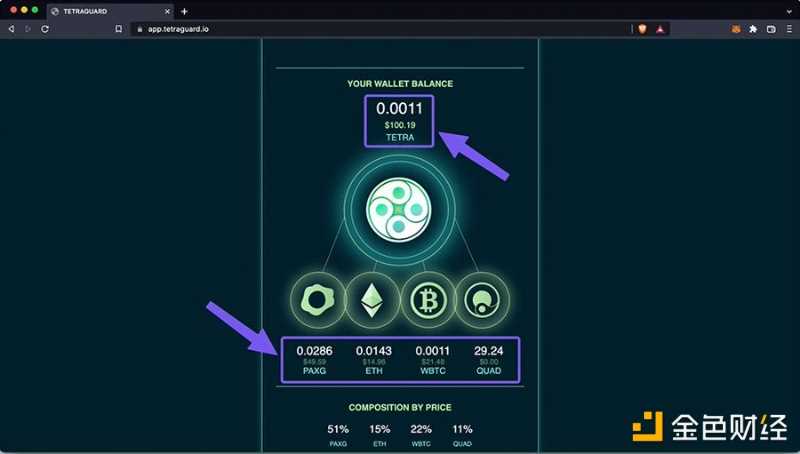Viewport: 800px width, 454px height.
Task: Switch to the TETRAGUARD tab
Action: 100,10
